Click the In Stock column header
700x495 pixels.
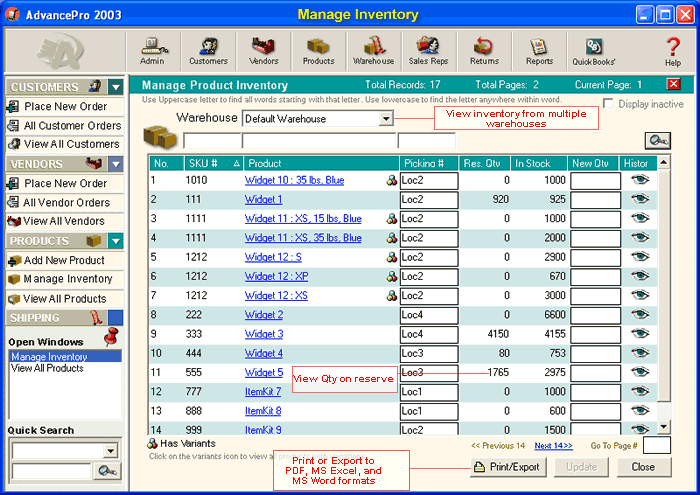[539, 163]
